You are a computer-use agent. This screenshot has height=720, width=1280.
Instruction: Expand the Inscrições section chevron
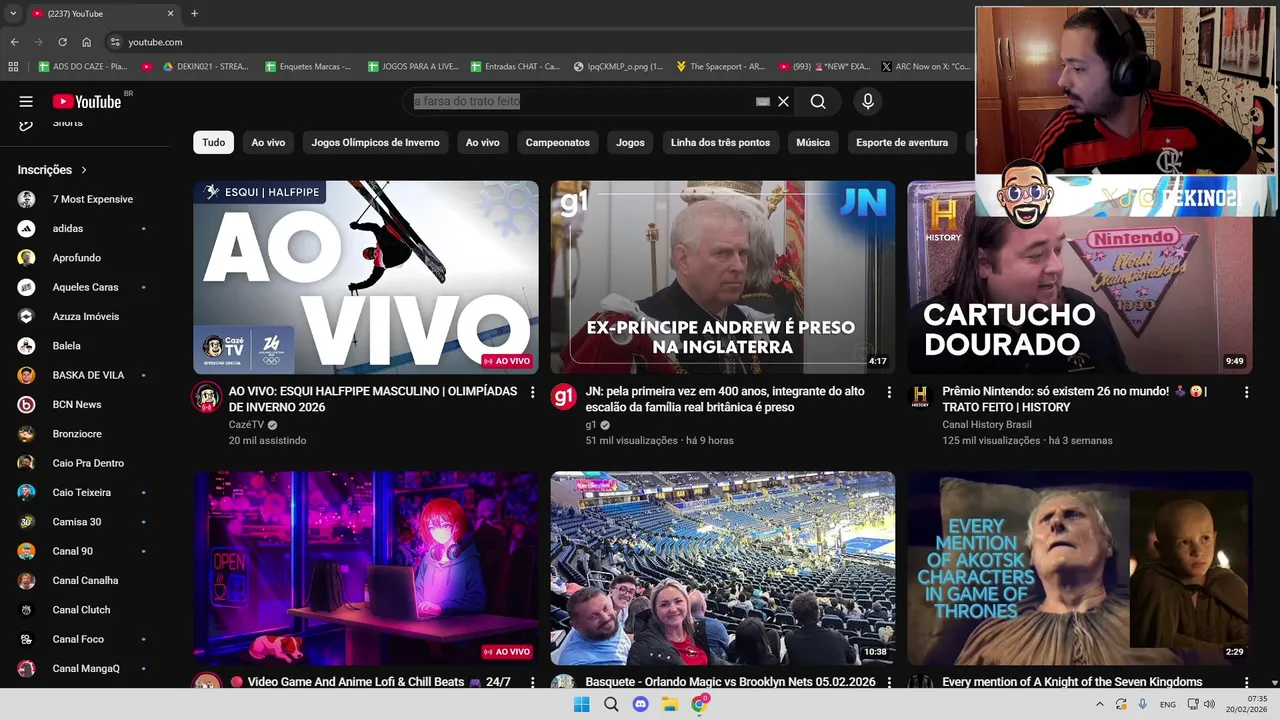pyautogui.click(x=84, y=170)
